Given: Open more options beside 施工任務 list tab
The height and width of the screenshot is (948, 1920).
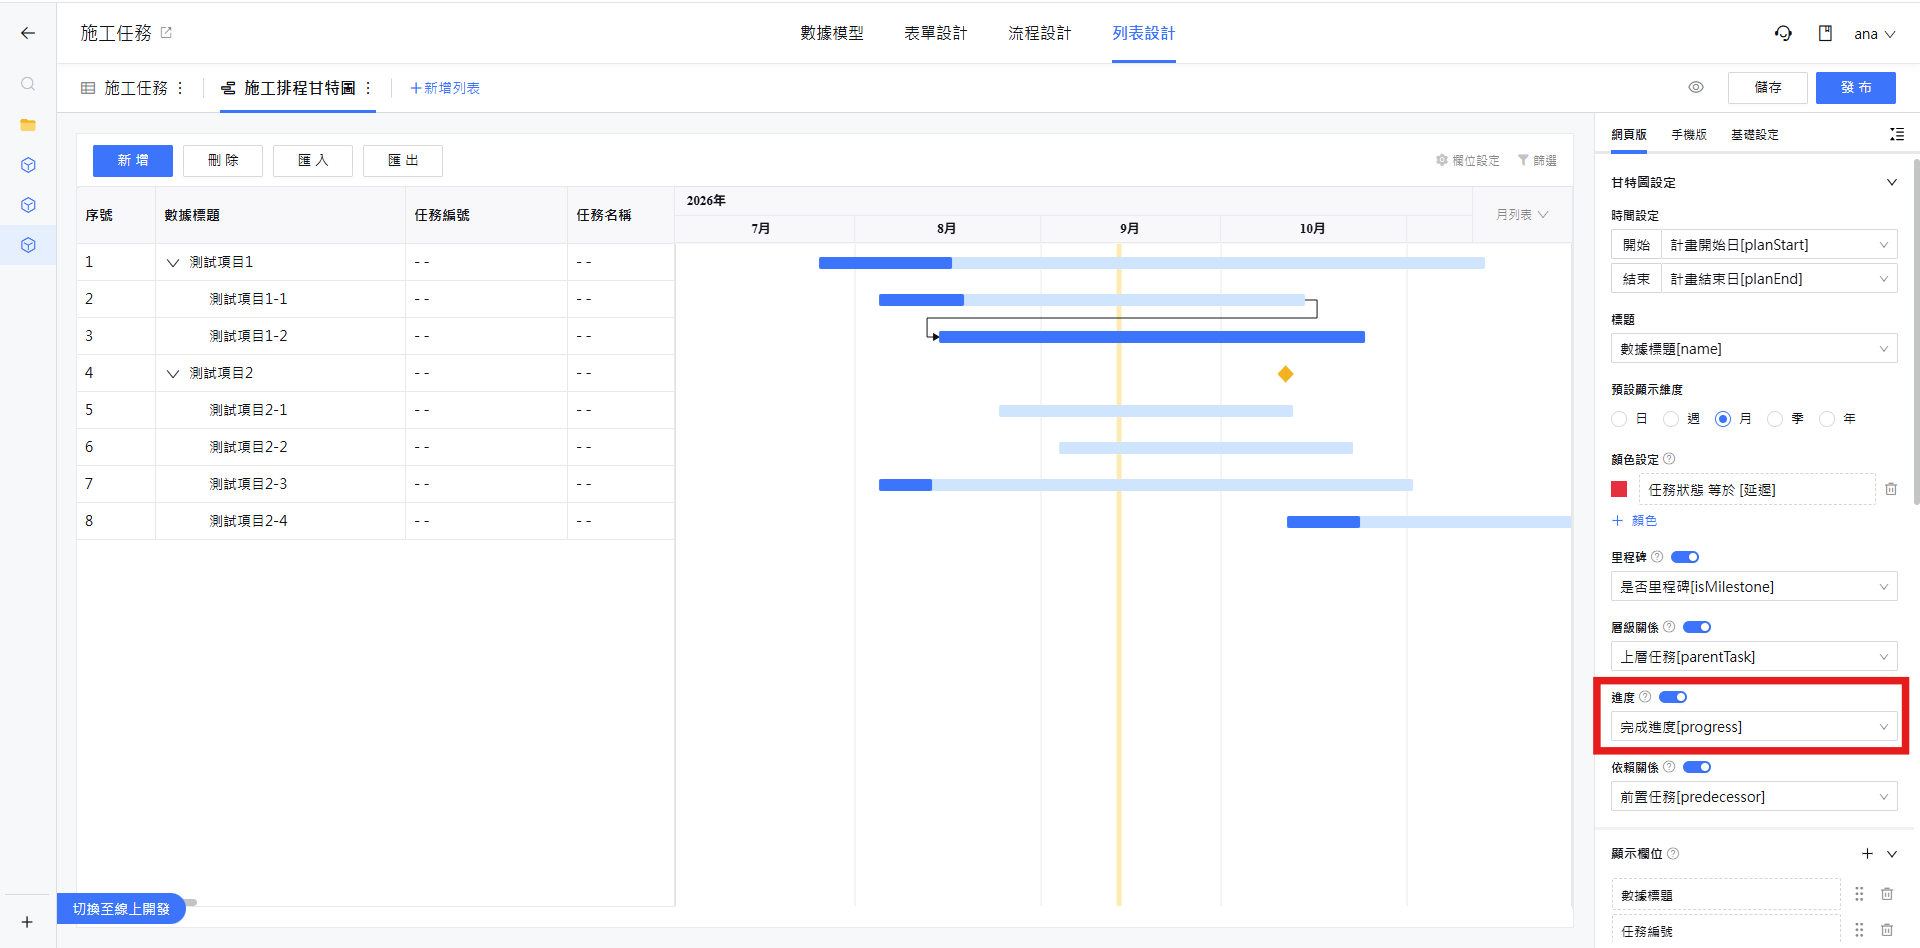Looking at the screenshot, I should pos(180,88).
